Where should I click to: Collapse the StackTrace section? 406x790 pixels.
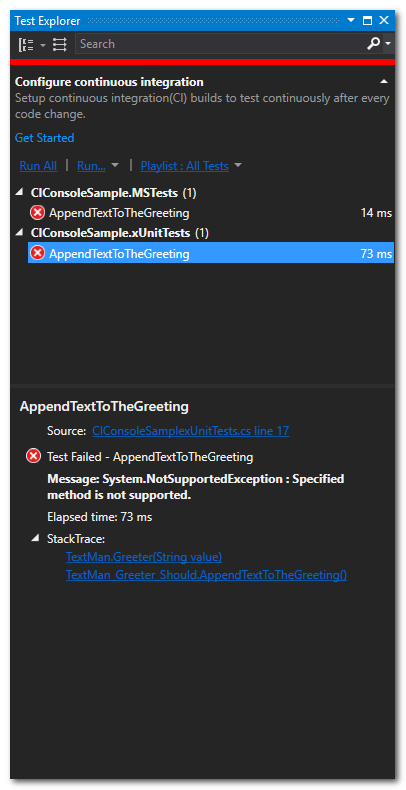point(35,538)
